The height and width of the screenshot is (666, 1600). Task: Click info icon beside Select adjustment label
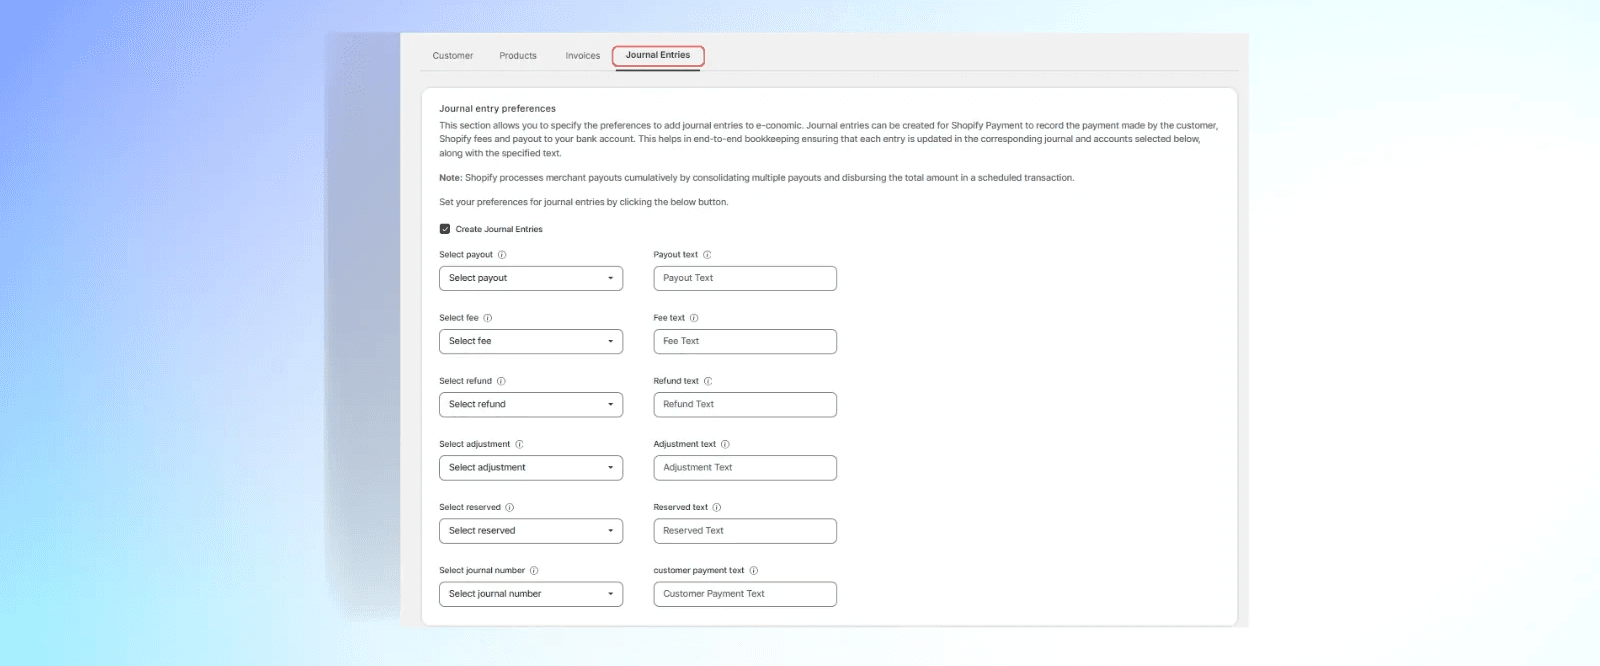coord(519,444)
